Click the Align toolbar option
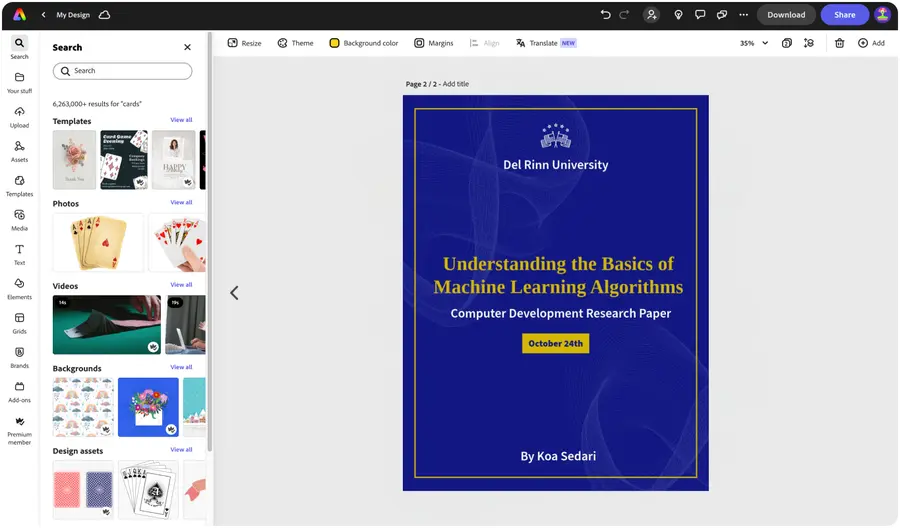Screen dimensions: 900x528 tap(484, 43)
